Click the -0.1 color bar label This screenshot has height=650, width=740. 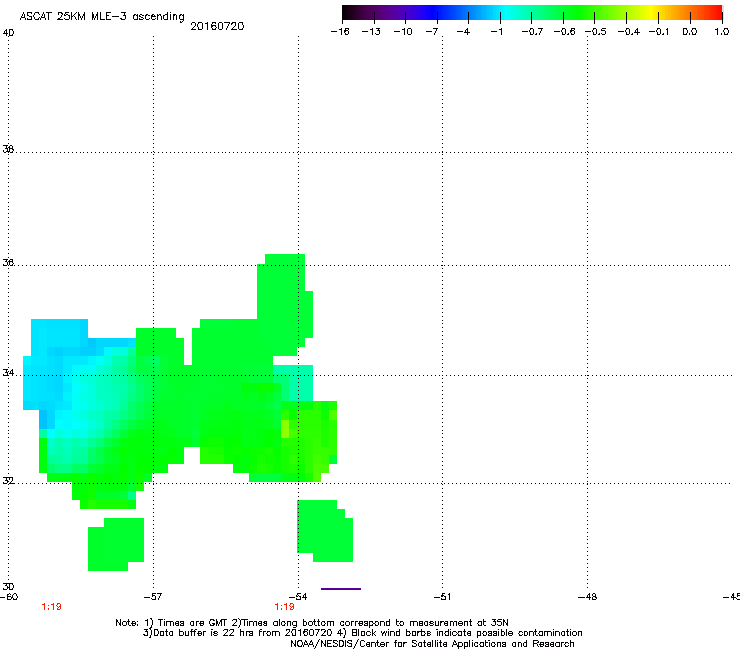tap(658, 32)
